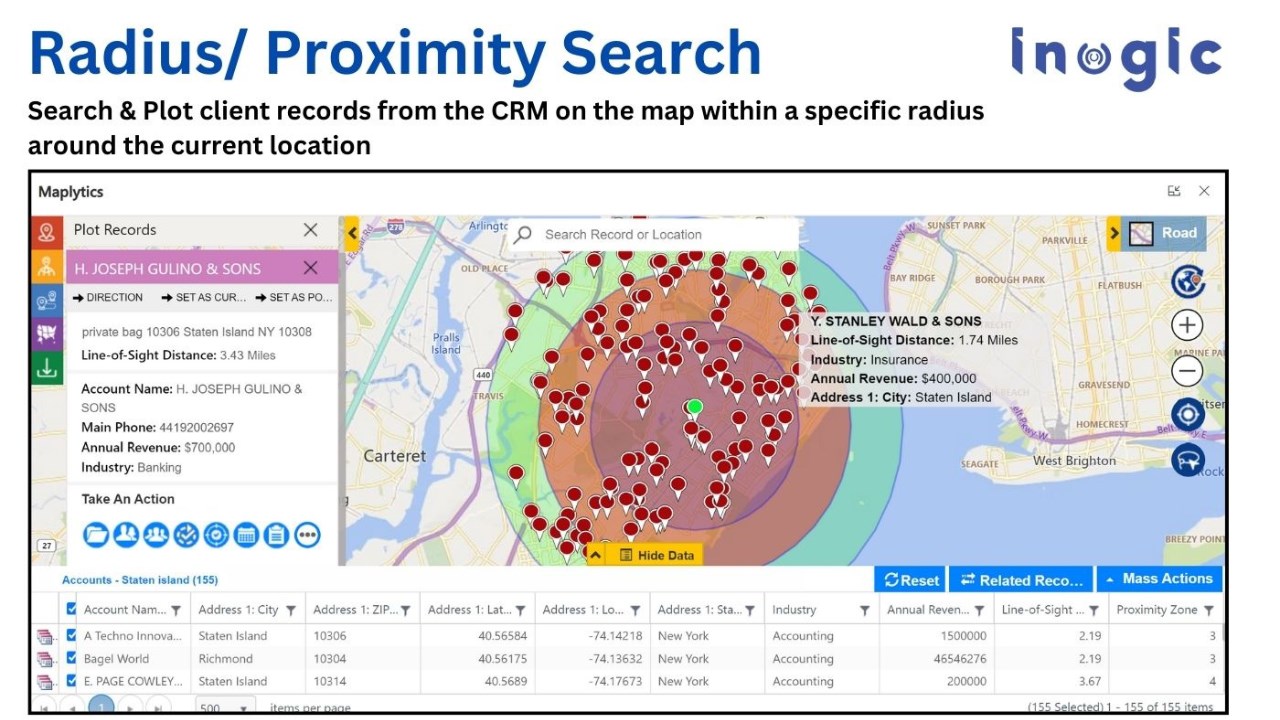The width and height of the screenshot is (1280, 720).
Task: Click the Search Record or Location field
Action: pyautogui.click(x=655, y=235)
